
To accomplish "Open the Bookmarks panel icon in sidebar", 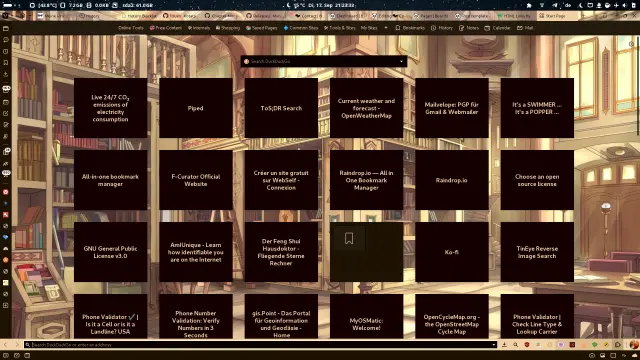I will point(6,62).
